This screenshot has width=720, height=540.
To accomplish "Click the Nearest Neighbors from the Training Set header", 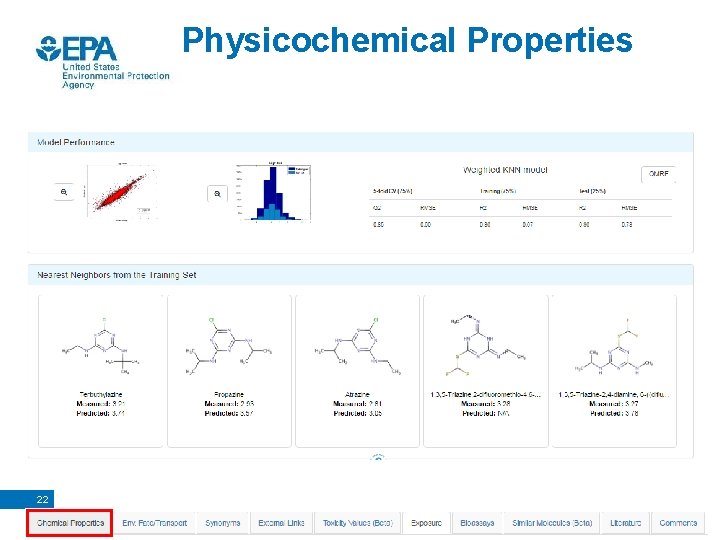I will pos(360,275).
